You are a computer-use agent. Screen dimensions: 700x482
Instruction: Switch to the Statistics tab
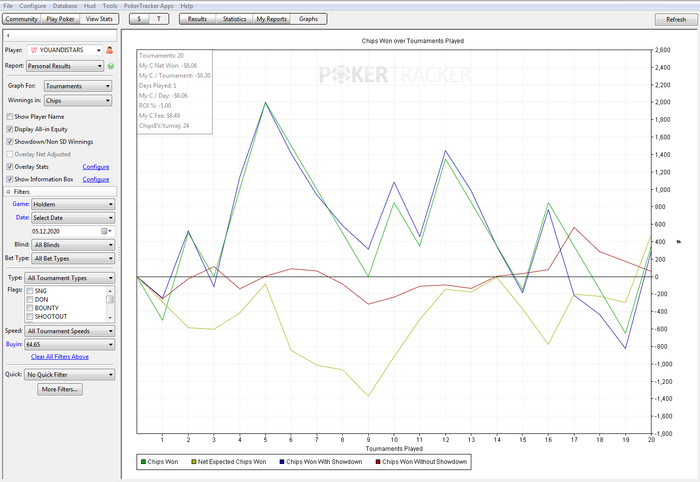click(233, 19)
